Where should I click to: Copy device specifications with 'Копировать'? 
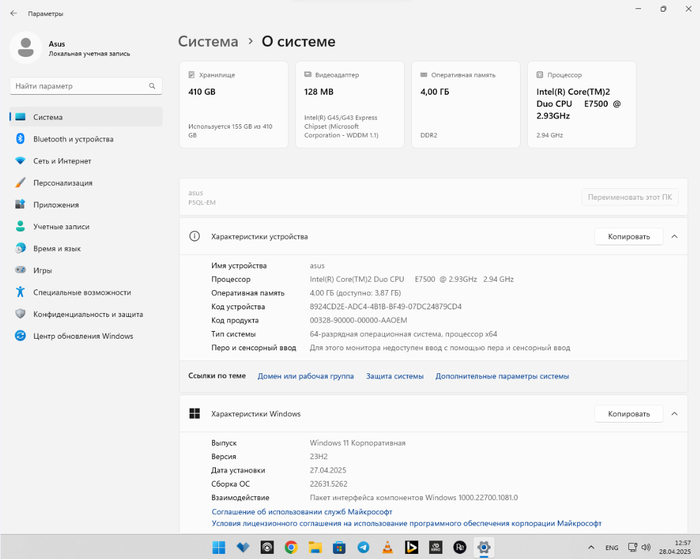tap(629, 237)
